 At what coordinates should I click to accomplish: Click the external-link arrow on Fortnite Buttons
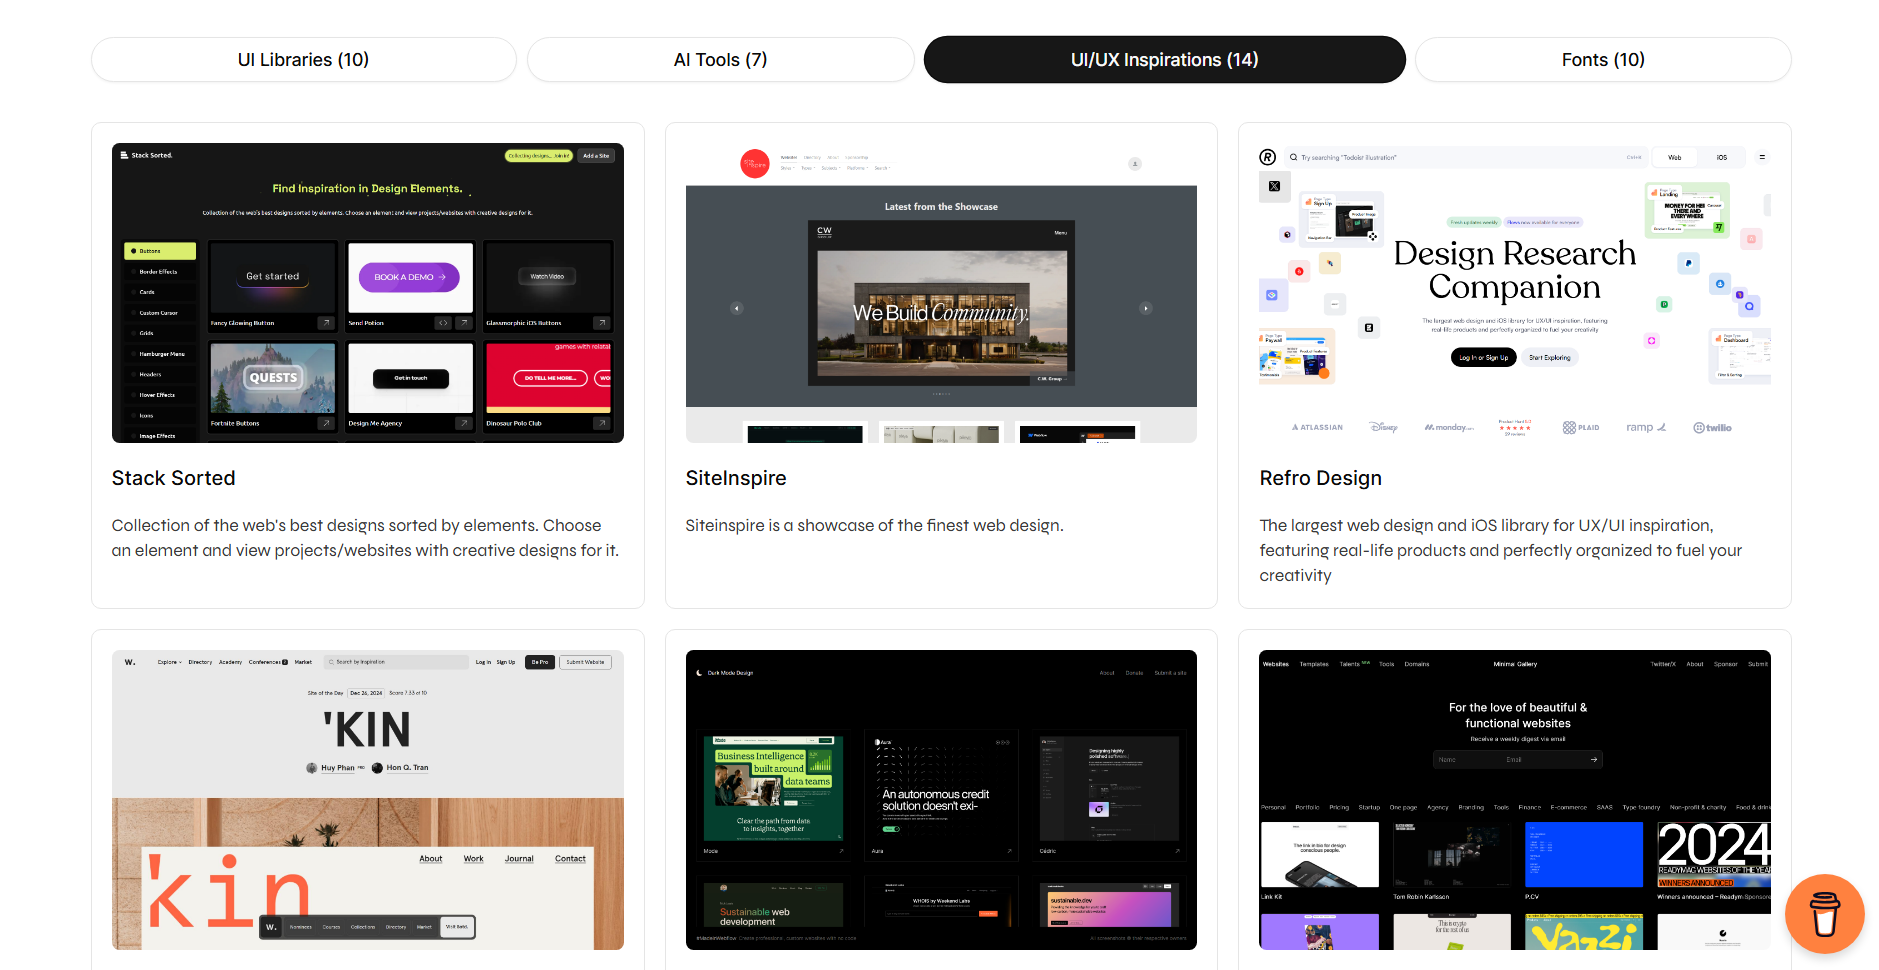coord(326,423)
